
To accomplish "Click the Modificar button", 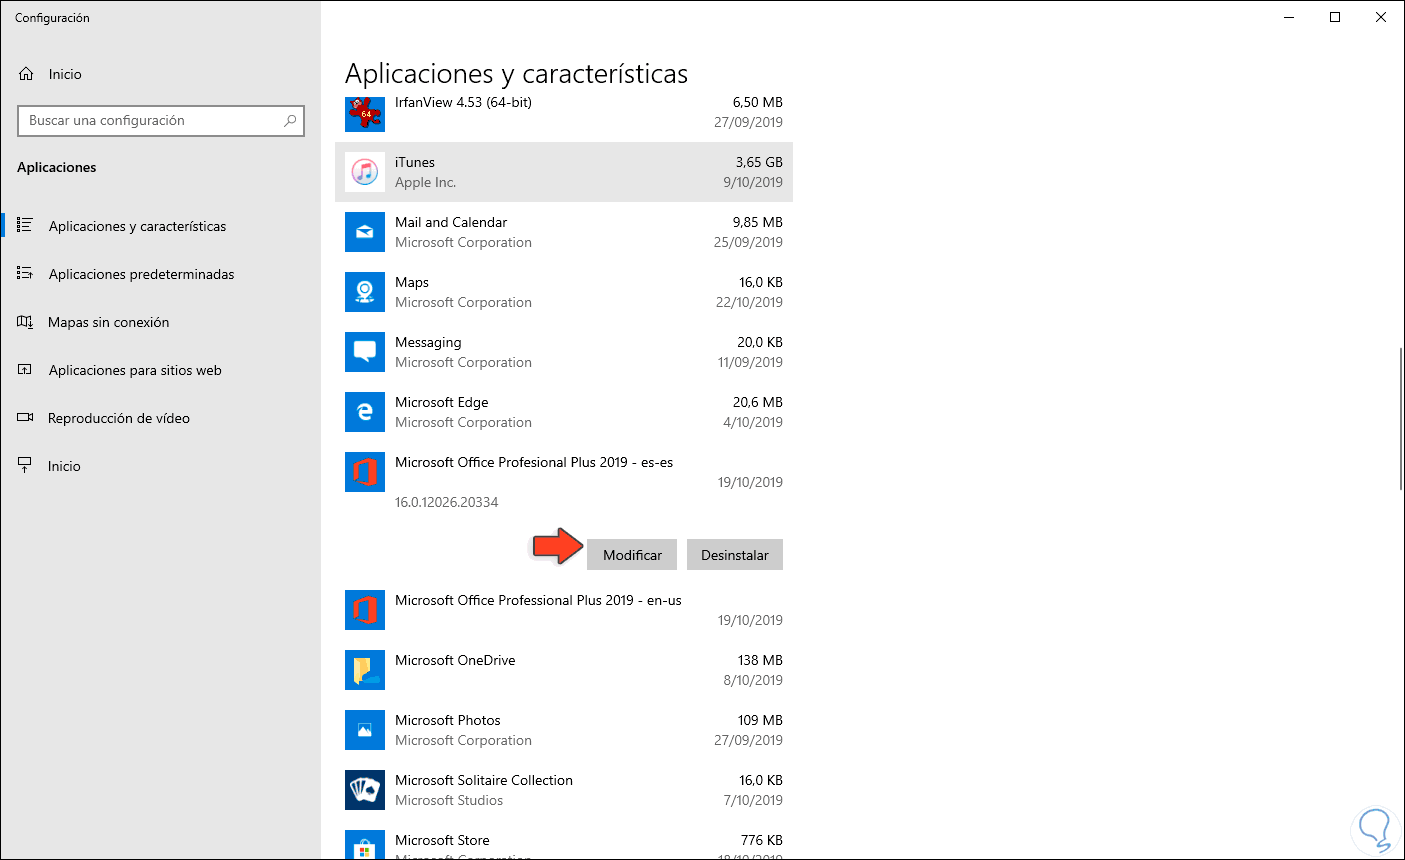I will (x=632, y=555).
